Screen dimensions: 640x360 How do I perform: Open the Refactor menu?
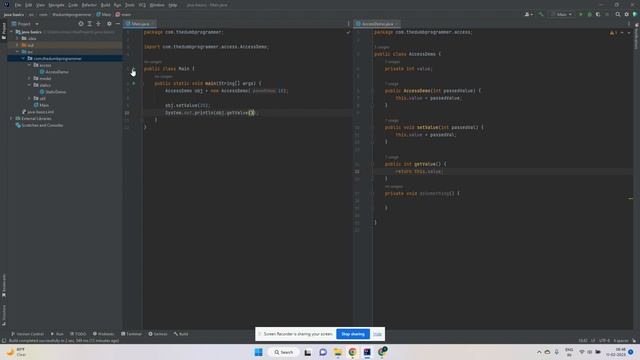[89, 5]
